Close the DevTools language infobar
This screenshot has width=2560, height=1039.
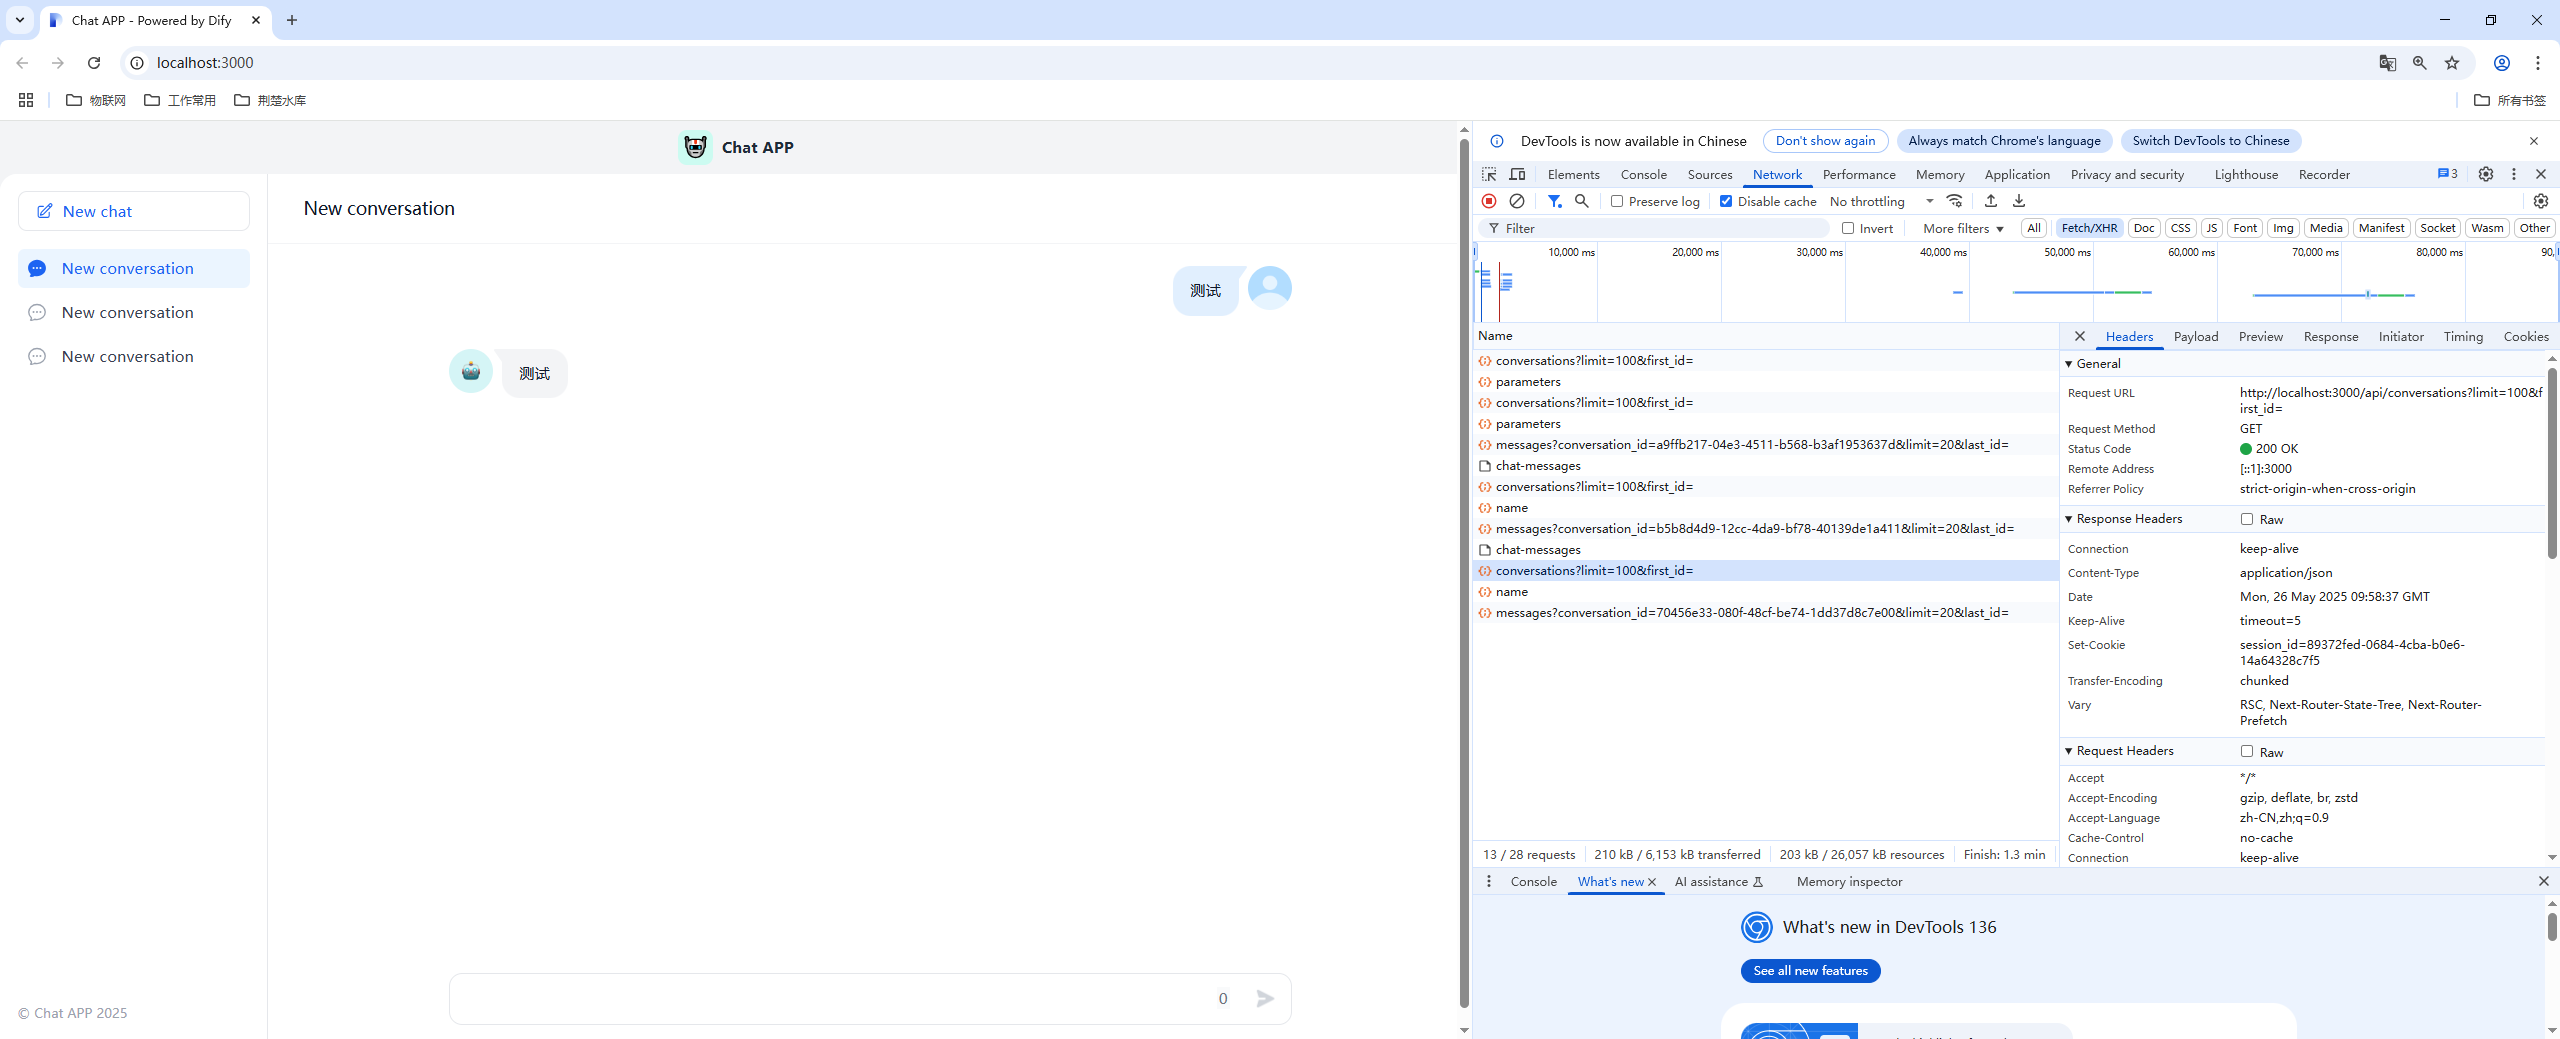pyautogui.click(x=2534, y=141)
